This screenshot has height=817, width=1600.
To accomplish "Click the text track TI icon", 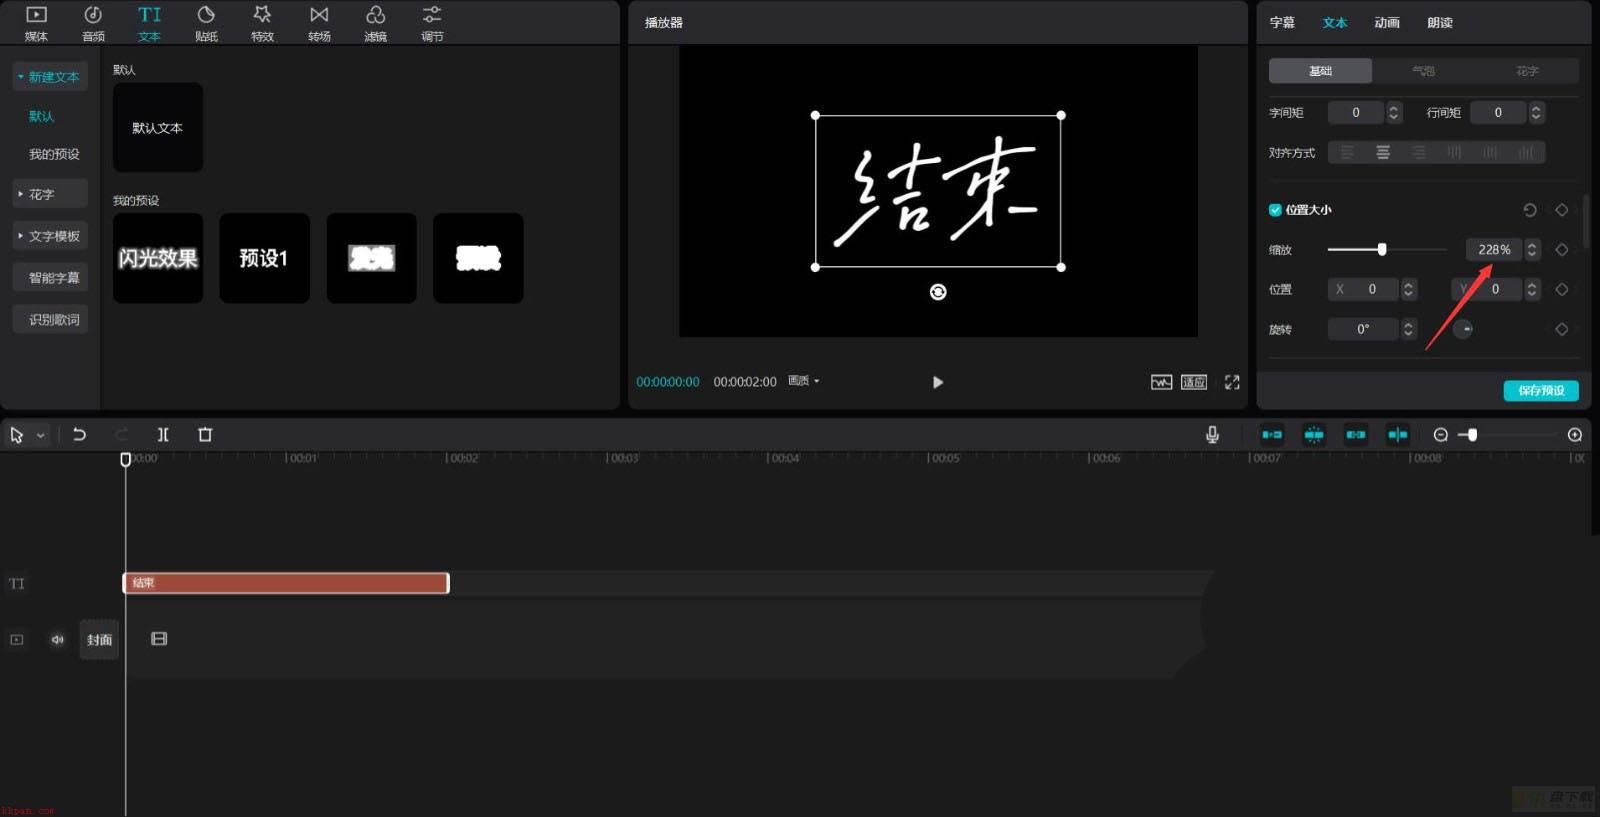I will [x=17, y=583].
